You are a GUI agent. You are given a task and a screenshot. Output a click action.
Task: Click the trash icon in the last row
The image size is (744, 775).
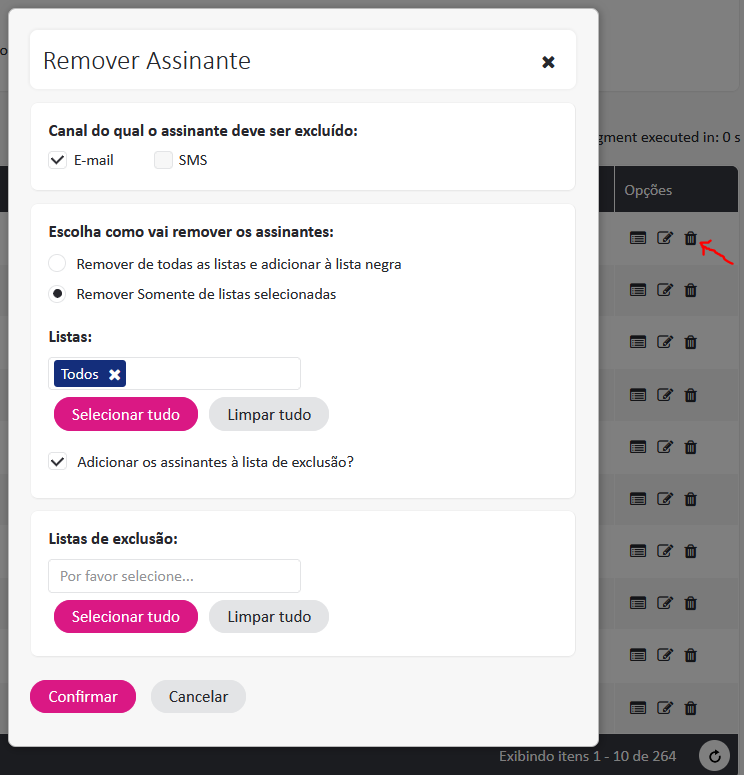(x=690, y=707)
